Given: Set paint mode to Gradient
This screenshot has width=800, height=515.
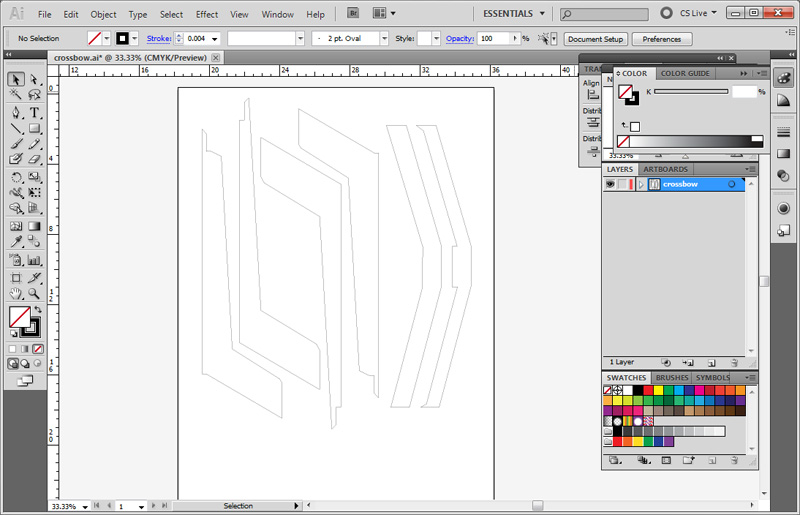Looking at the screenshot, I should tap(25, 349).
